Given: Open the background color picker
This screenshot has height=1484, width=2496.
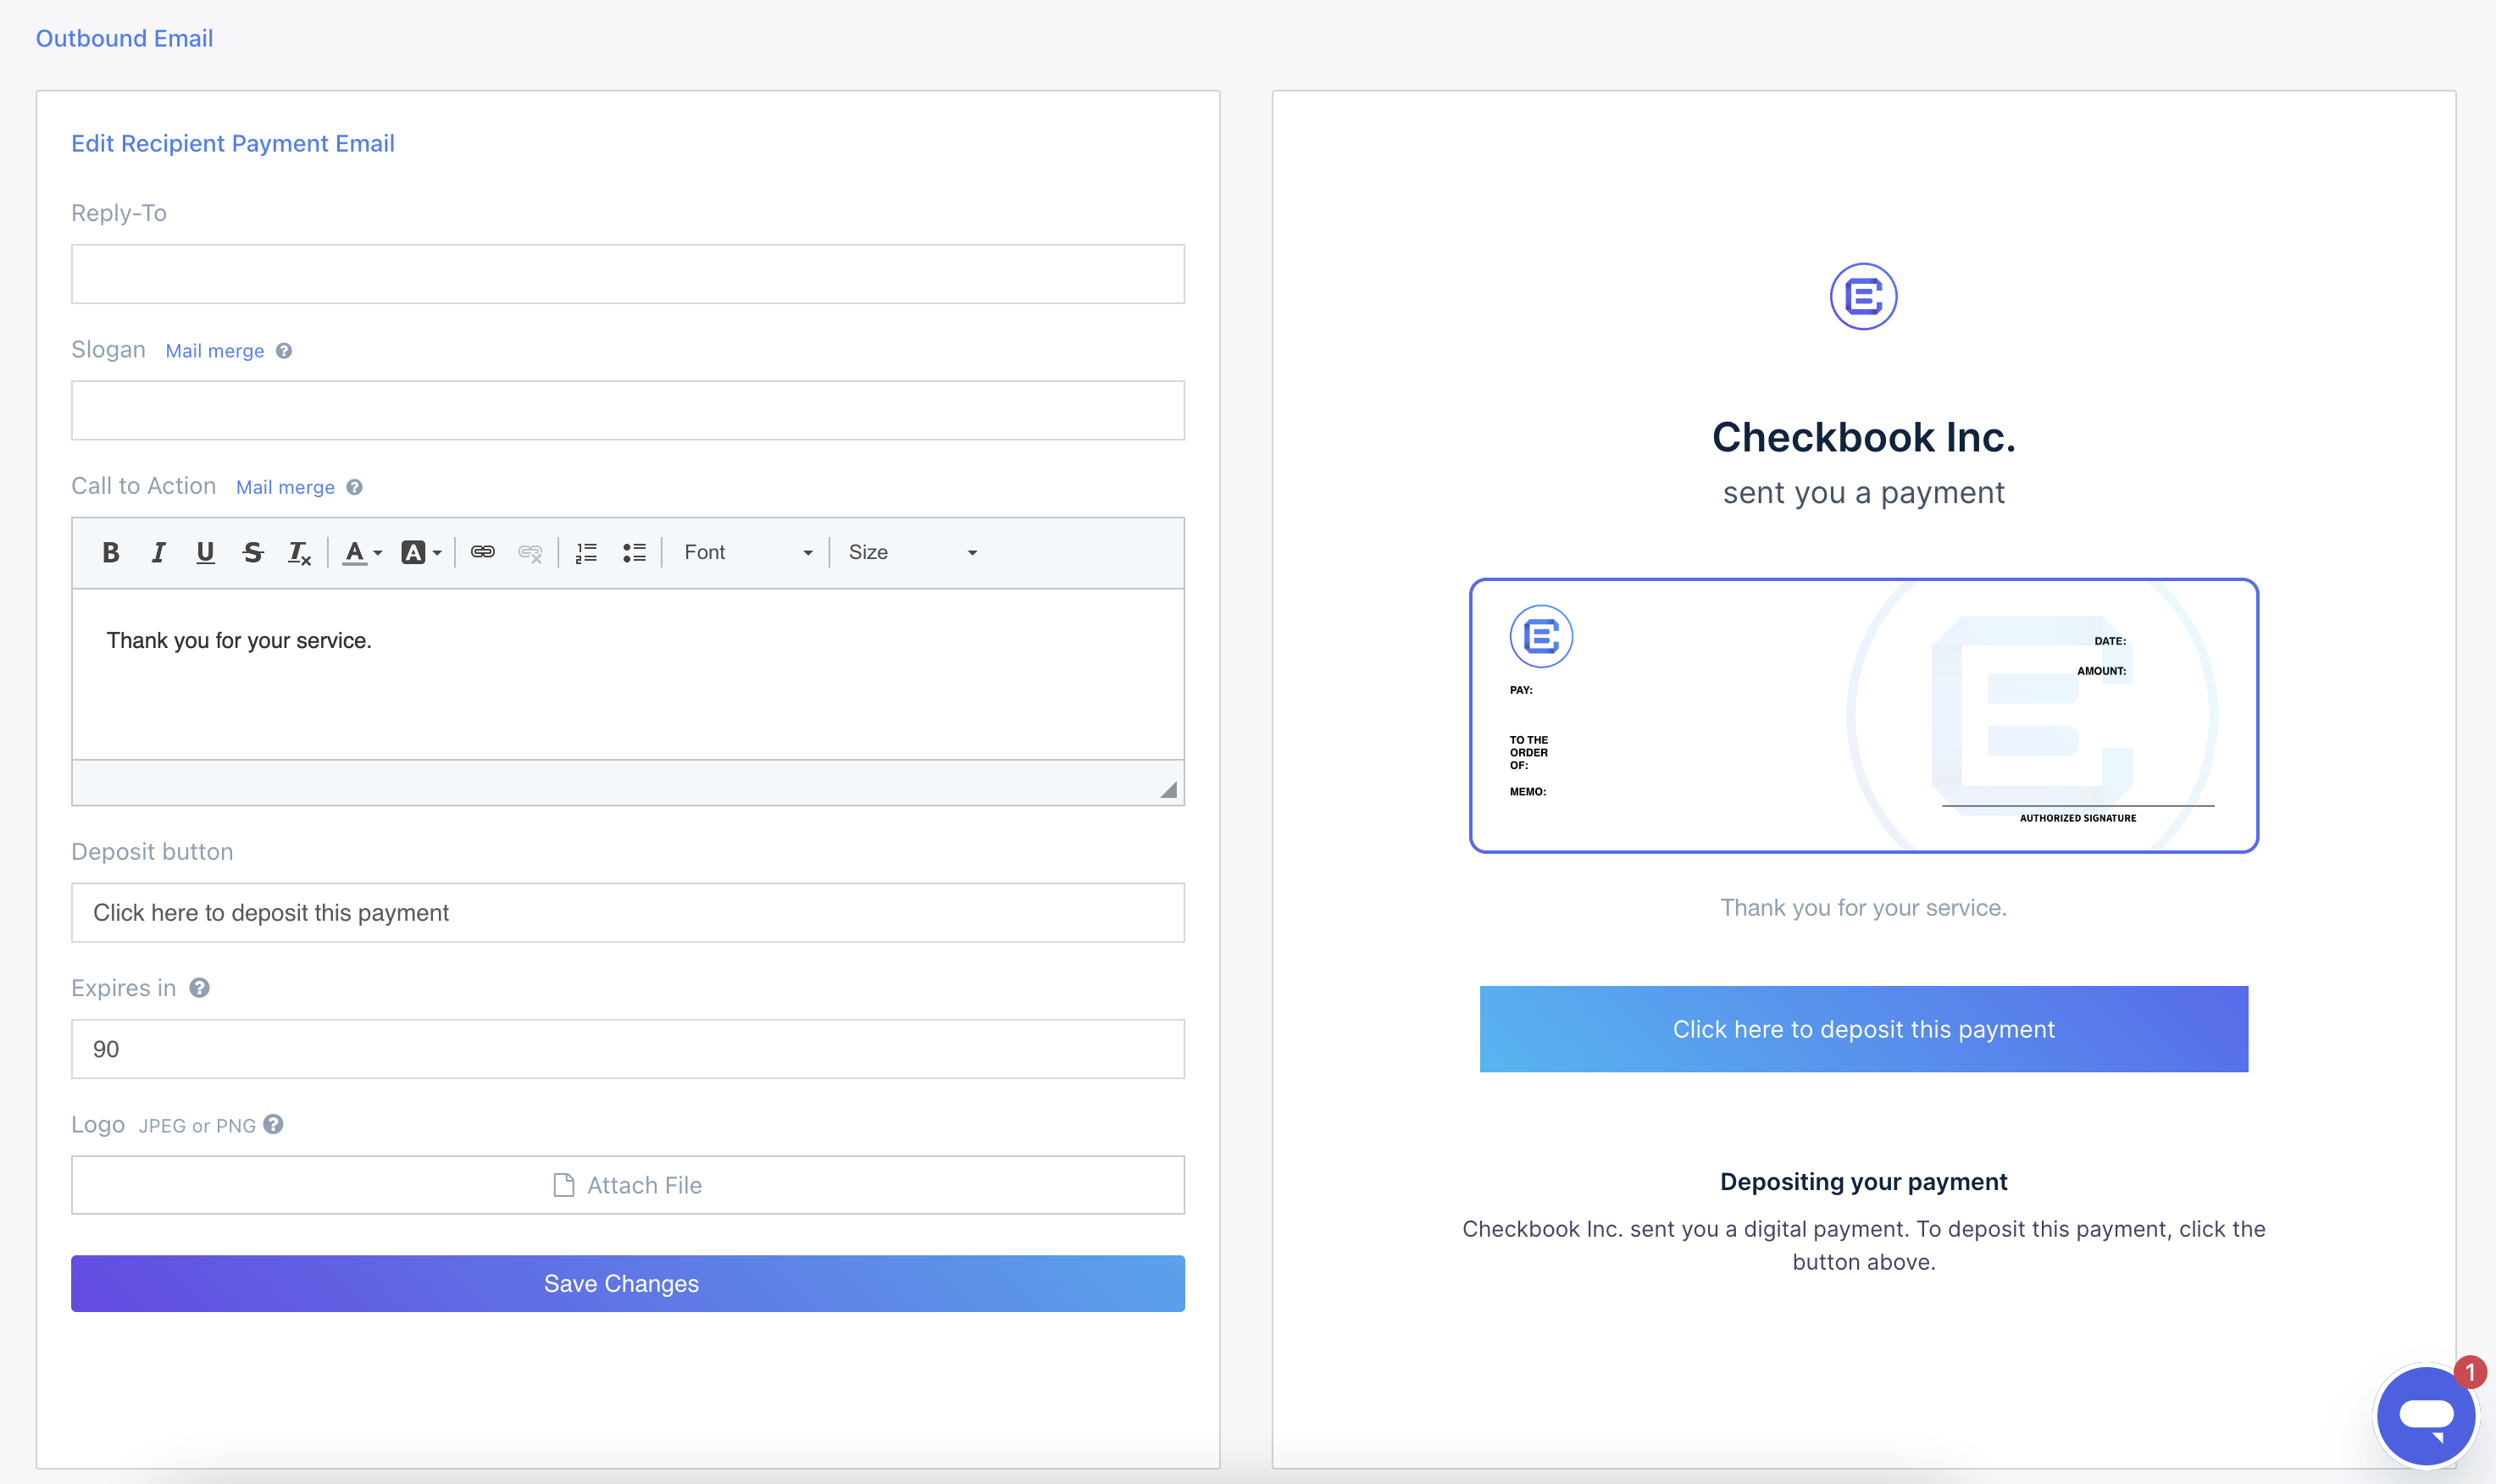Looking at the screenshot, I should [421, 552].
